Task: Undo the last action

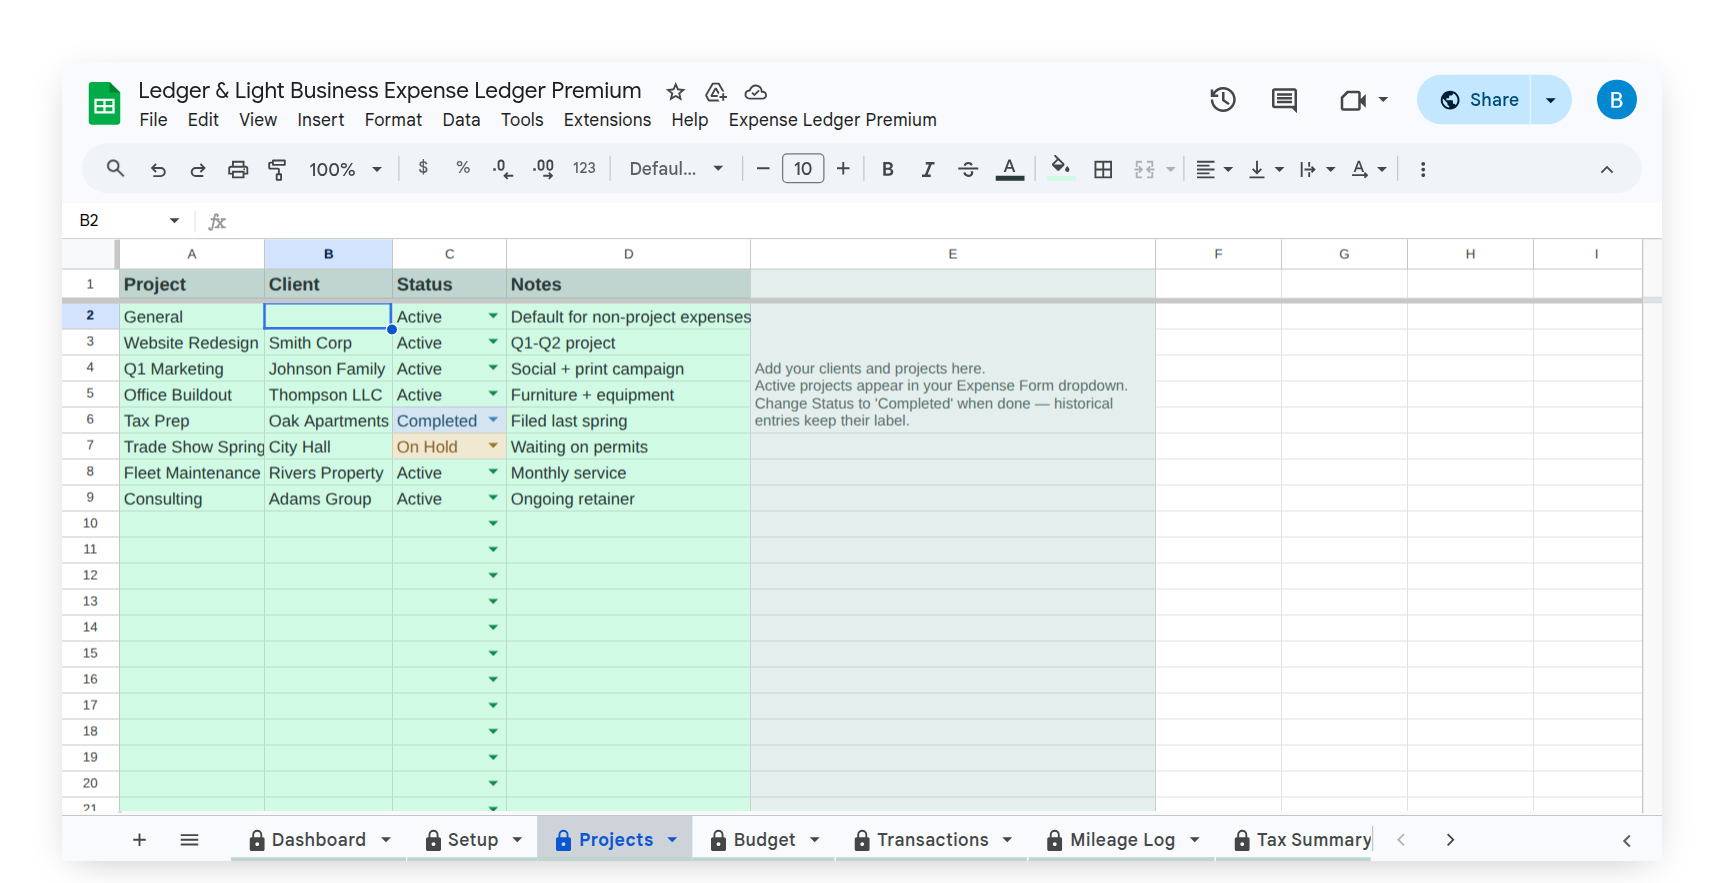Action: point(158,169)
